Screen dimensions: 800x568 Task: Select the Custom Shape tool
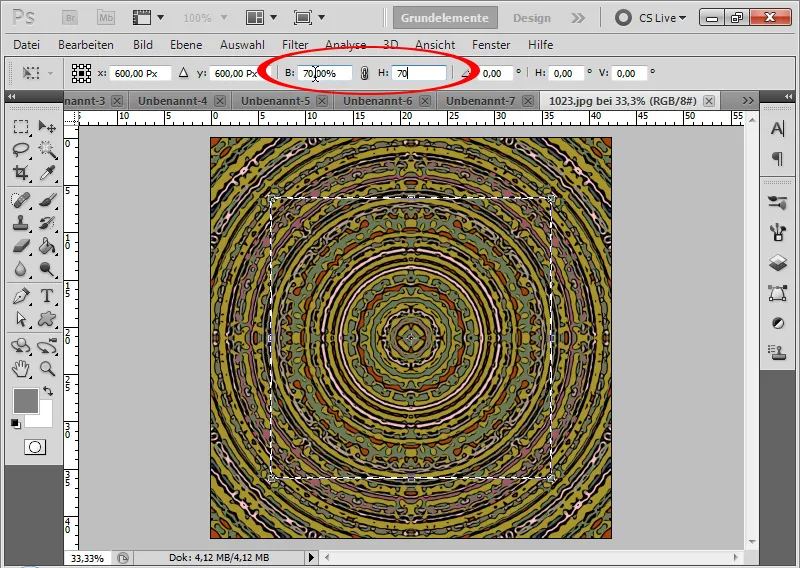(x=47, y=319)
